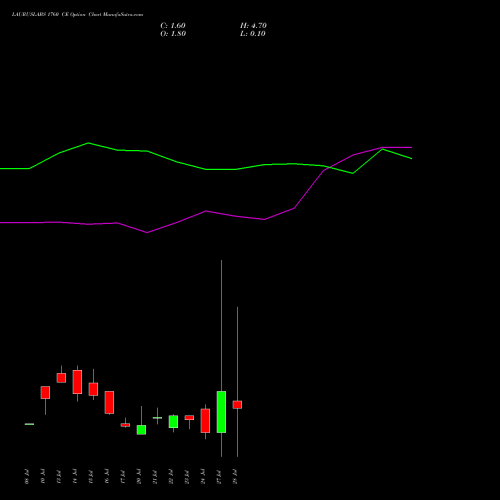Select the red candle on 16 Jul
500x500 pixels.
click(x=109, y=403)
